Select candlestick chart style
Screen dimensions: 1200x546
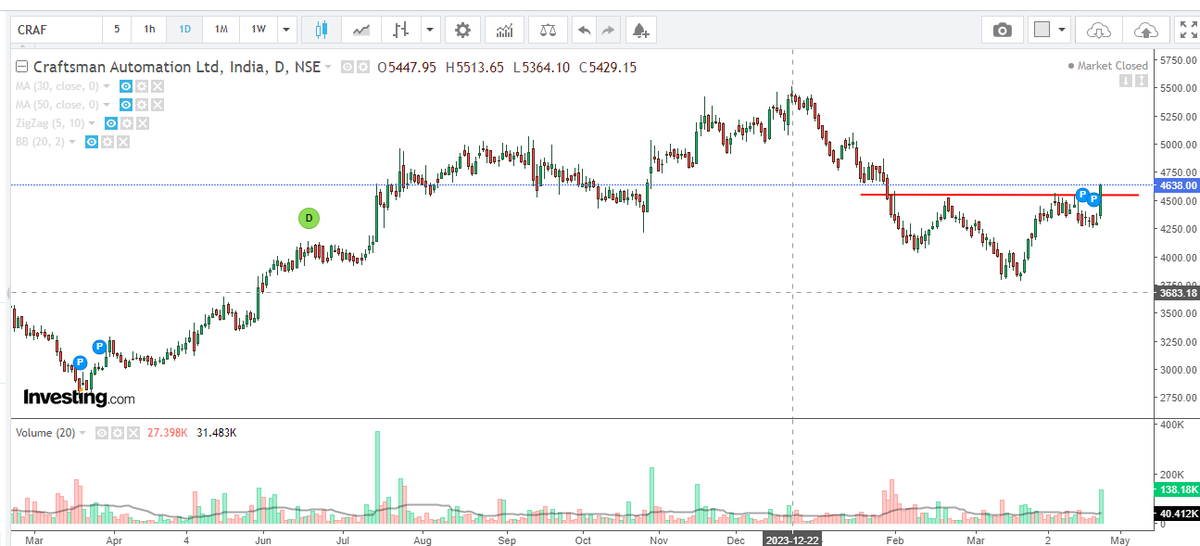(321, 30)
